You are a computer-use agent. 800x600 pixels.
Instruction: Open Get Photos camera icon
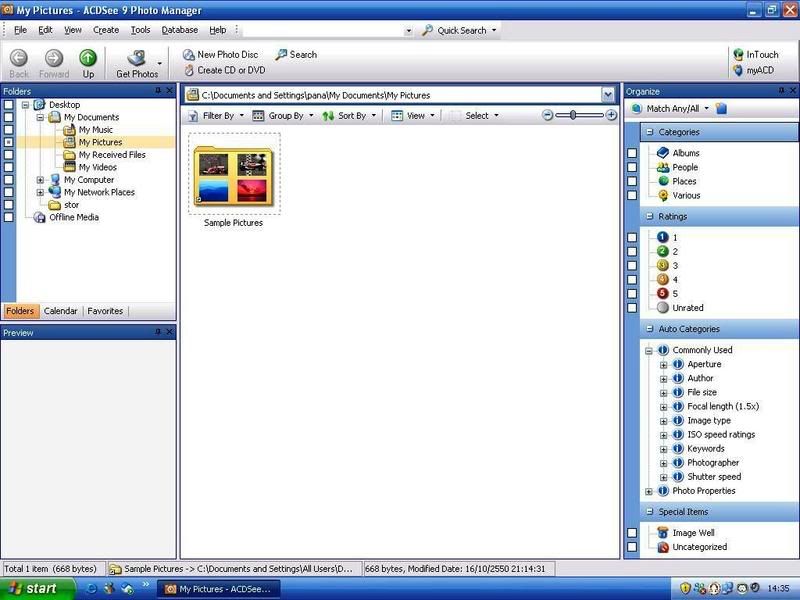pos(136,58)
